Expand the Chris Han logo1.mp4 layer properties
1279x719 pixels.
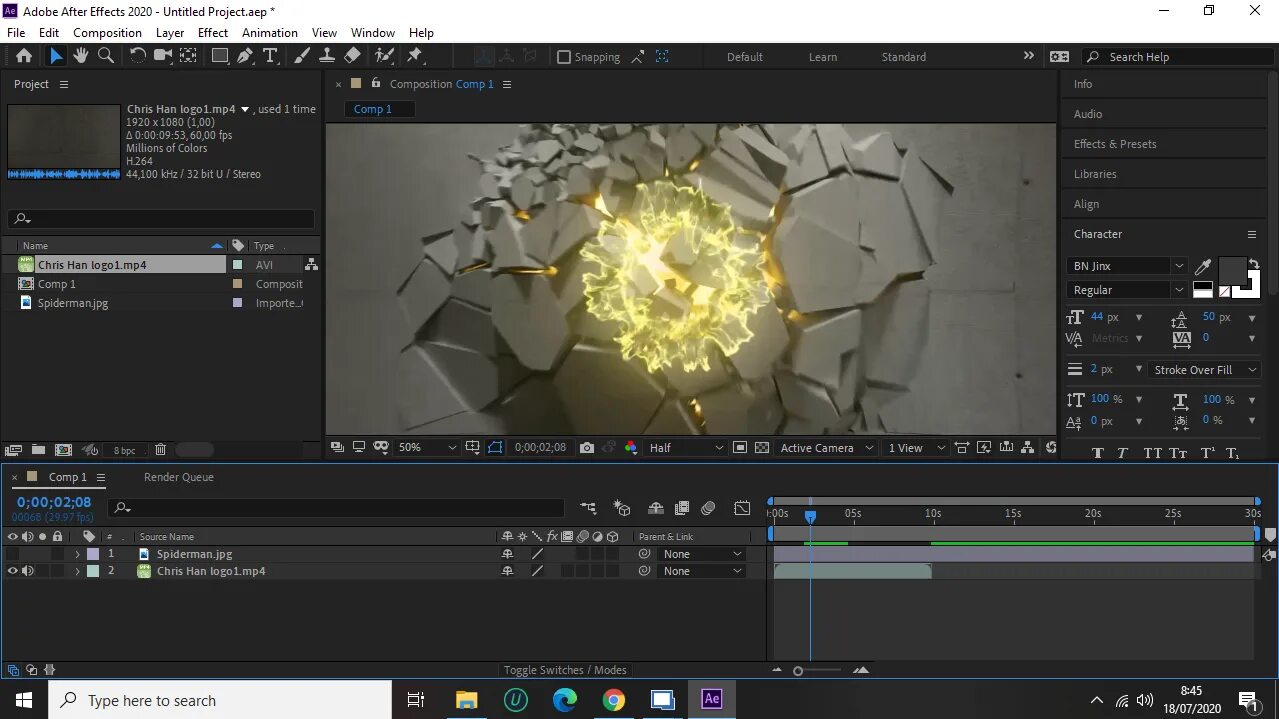(x=77, y=571)
